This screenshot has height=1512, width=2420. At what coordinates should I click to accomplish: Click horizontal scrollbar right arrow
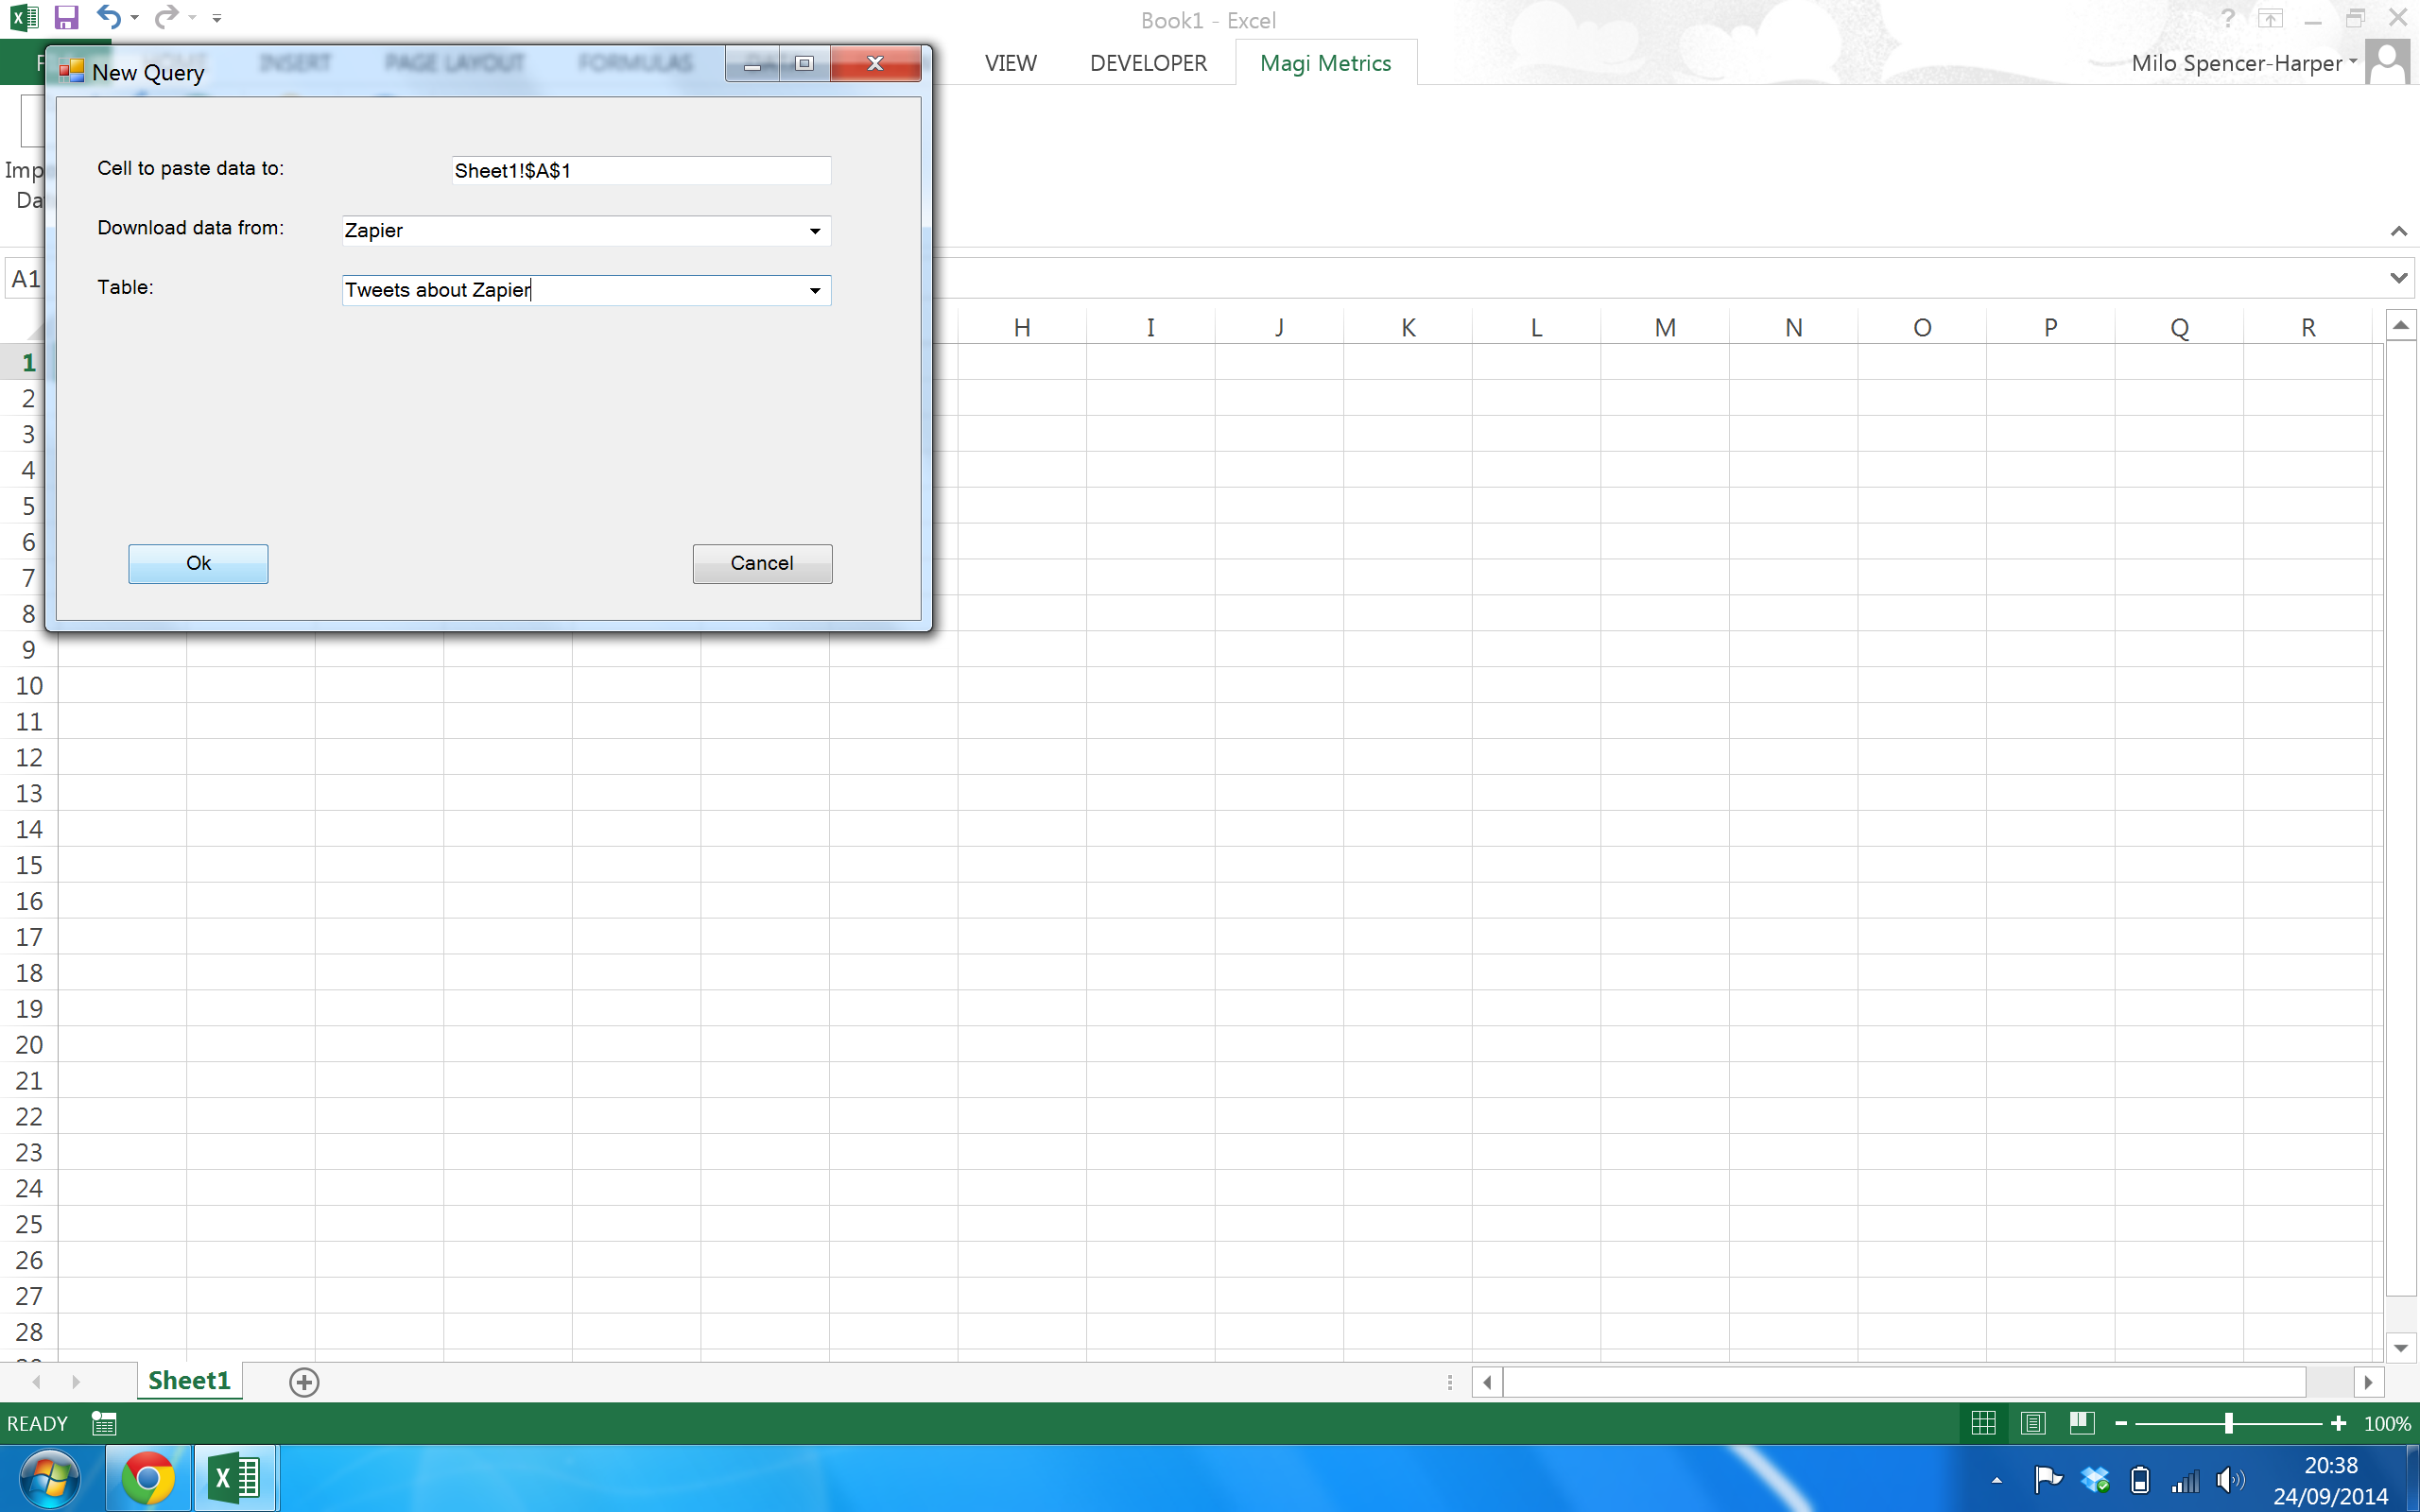click(x=2368, y=1382)
